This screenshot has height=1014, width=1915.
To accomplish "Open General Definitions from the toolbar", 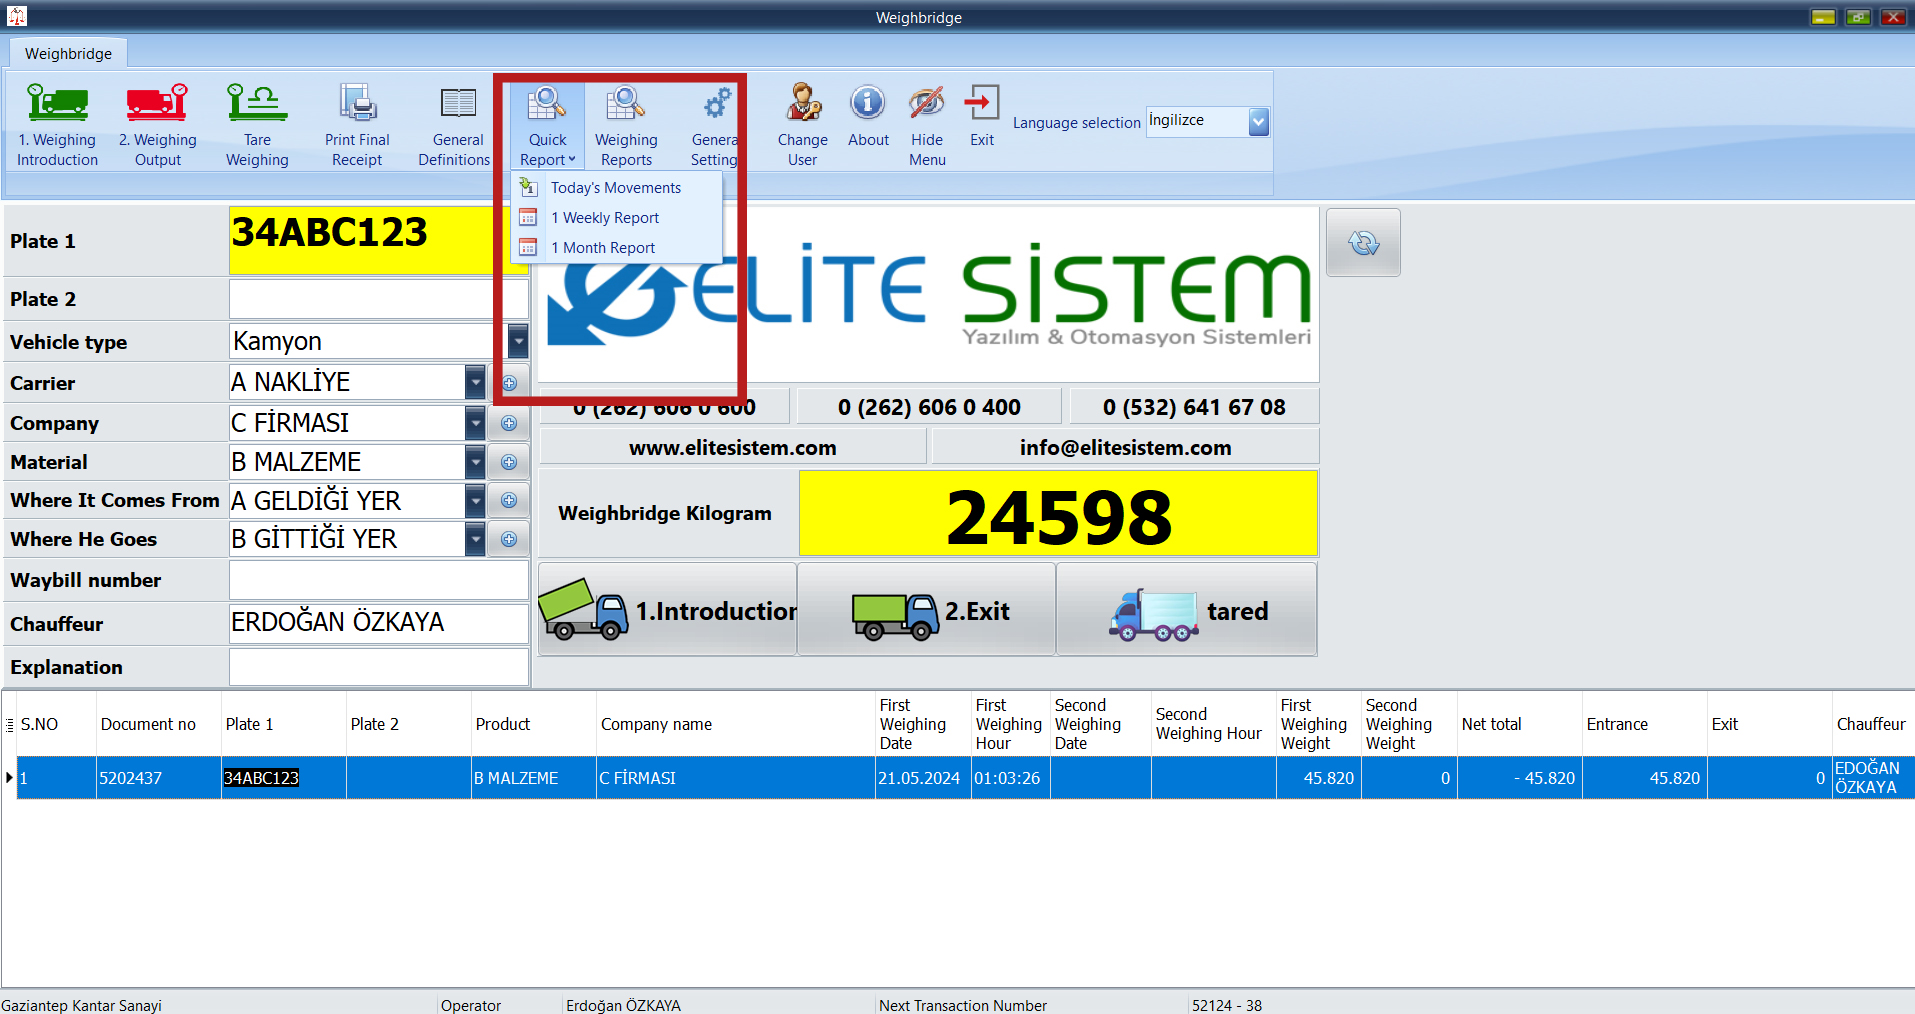I will [457, 104].
